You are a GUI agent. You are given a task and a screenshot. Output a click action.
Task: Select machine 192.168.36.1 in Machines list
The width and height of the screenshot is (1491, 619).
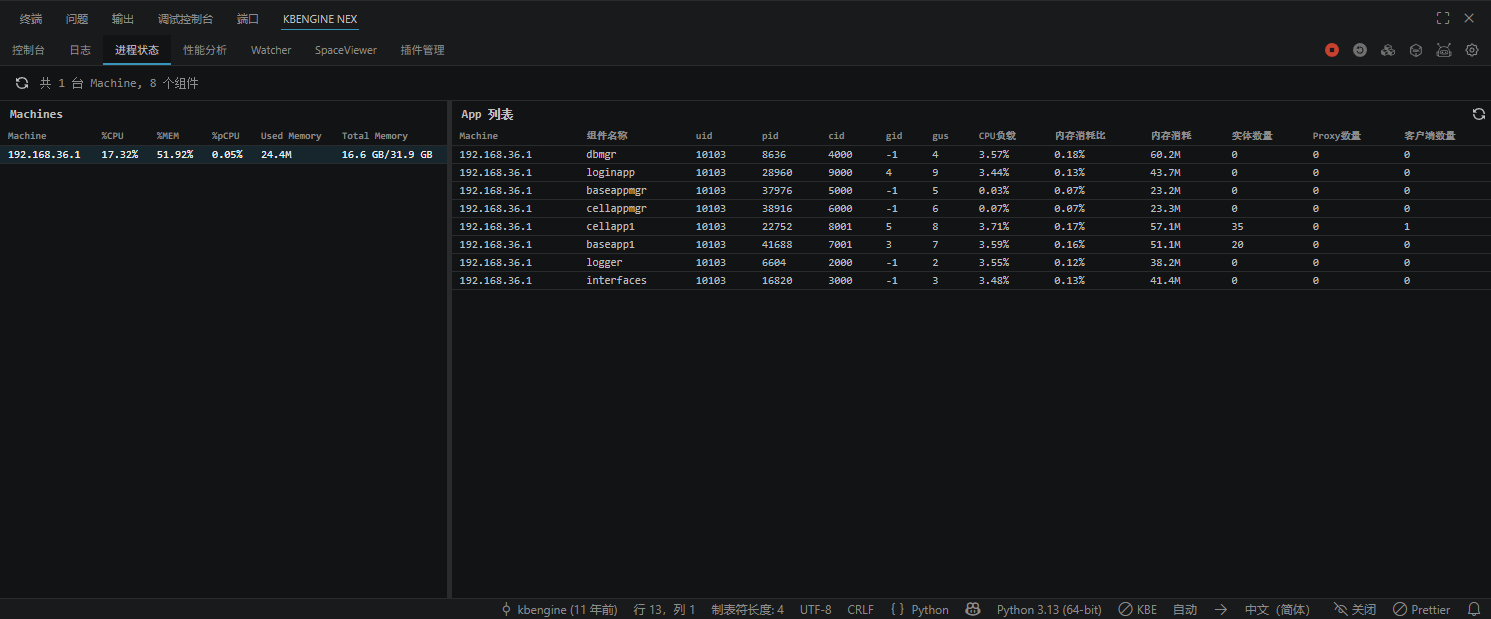(x=222, y=154)
